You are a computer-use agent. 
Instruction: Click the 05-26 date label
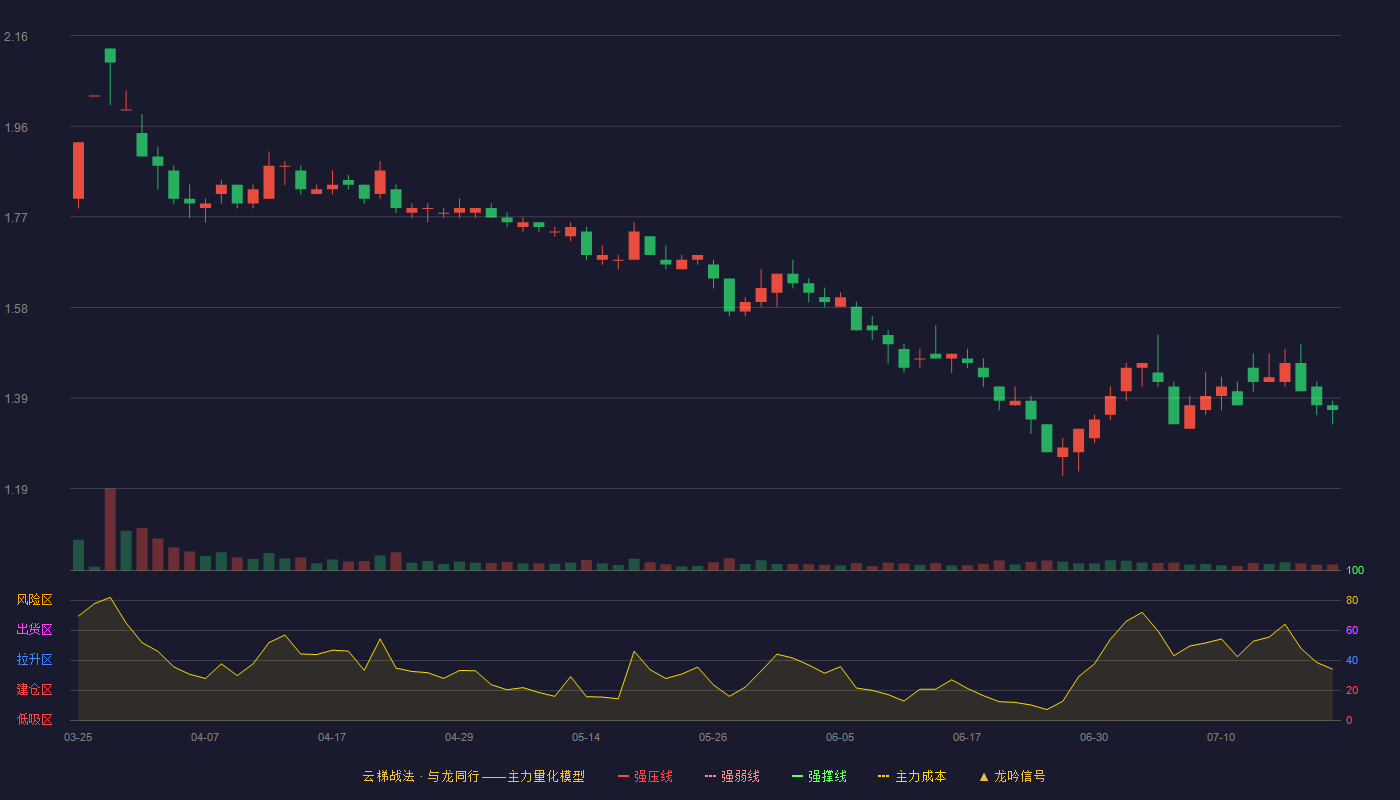(x=713, y=737)
